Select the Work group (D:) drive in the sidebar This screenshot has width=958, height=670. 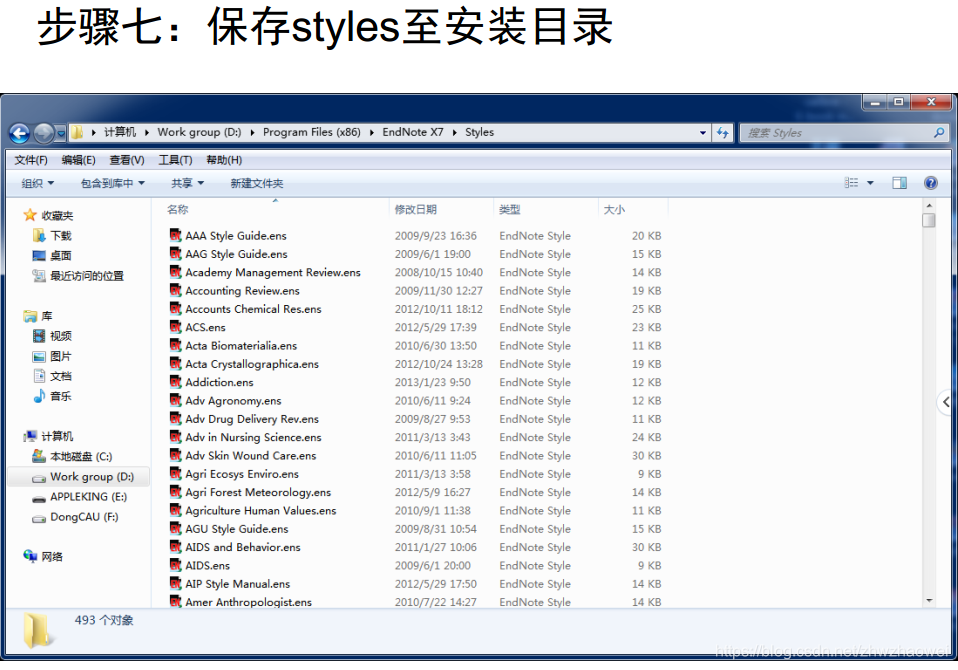coord(78,477)
